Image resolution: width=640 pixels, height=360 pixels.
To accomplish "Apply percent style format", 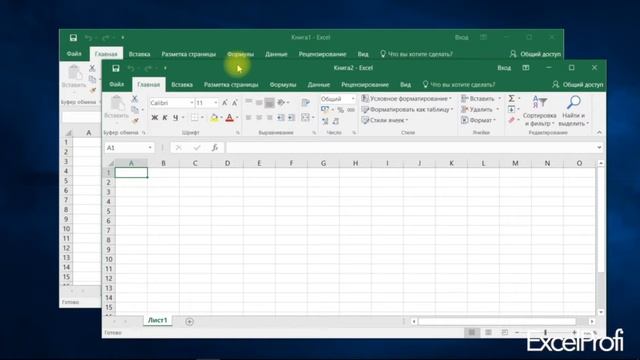I will tap(340, 110).
